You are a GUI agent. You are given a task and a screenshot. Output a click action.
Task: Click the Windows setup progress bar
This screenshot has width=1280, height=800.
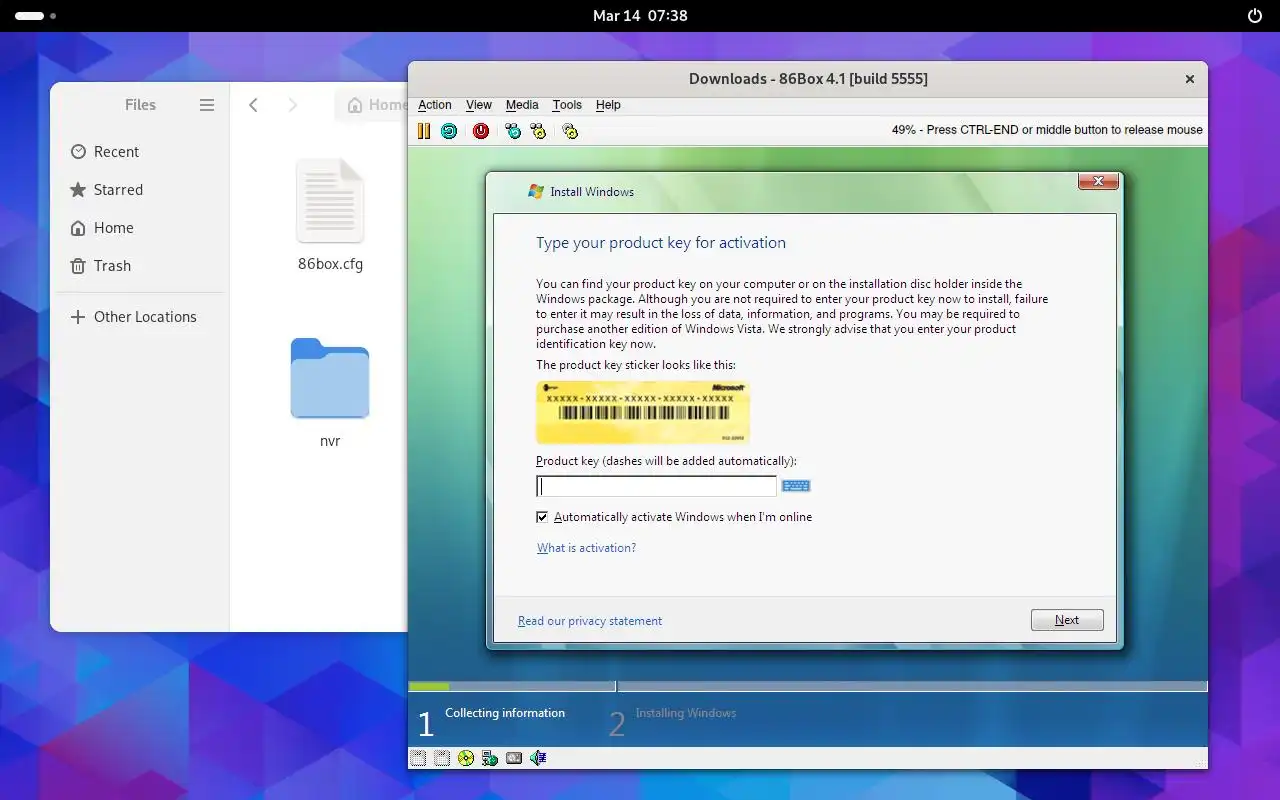pyautogui.click(x=808, y=686)
